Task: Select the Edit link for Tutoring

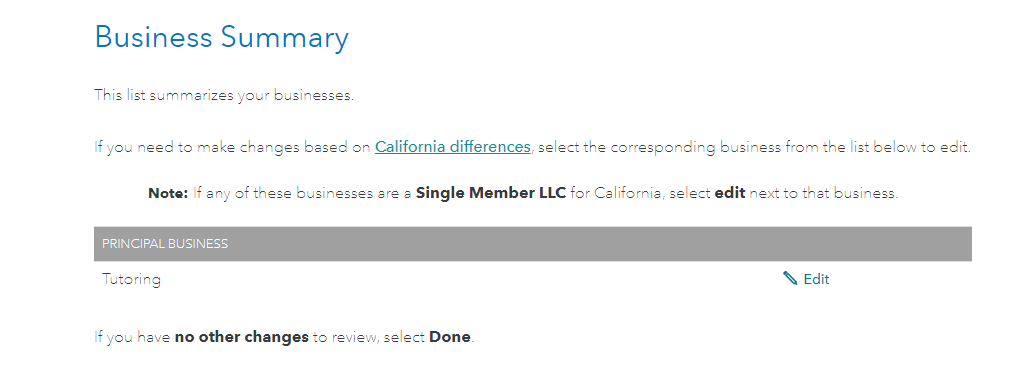Action: 806,279
